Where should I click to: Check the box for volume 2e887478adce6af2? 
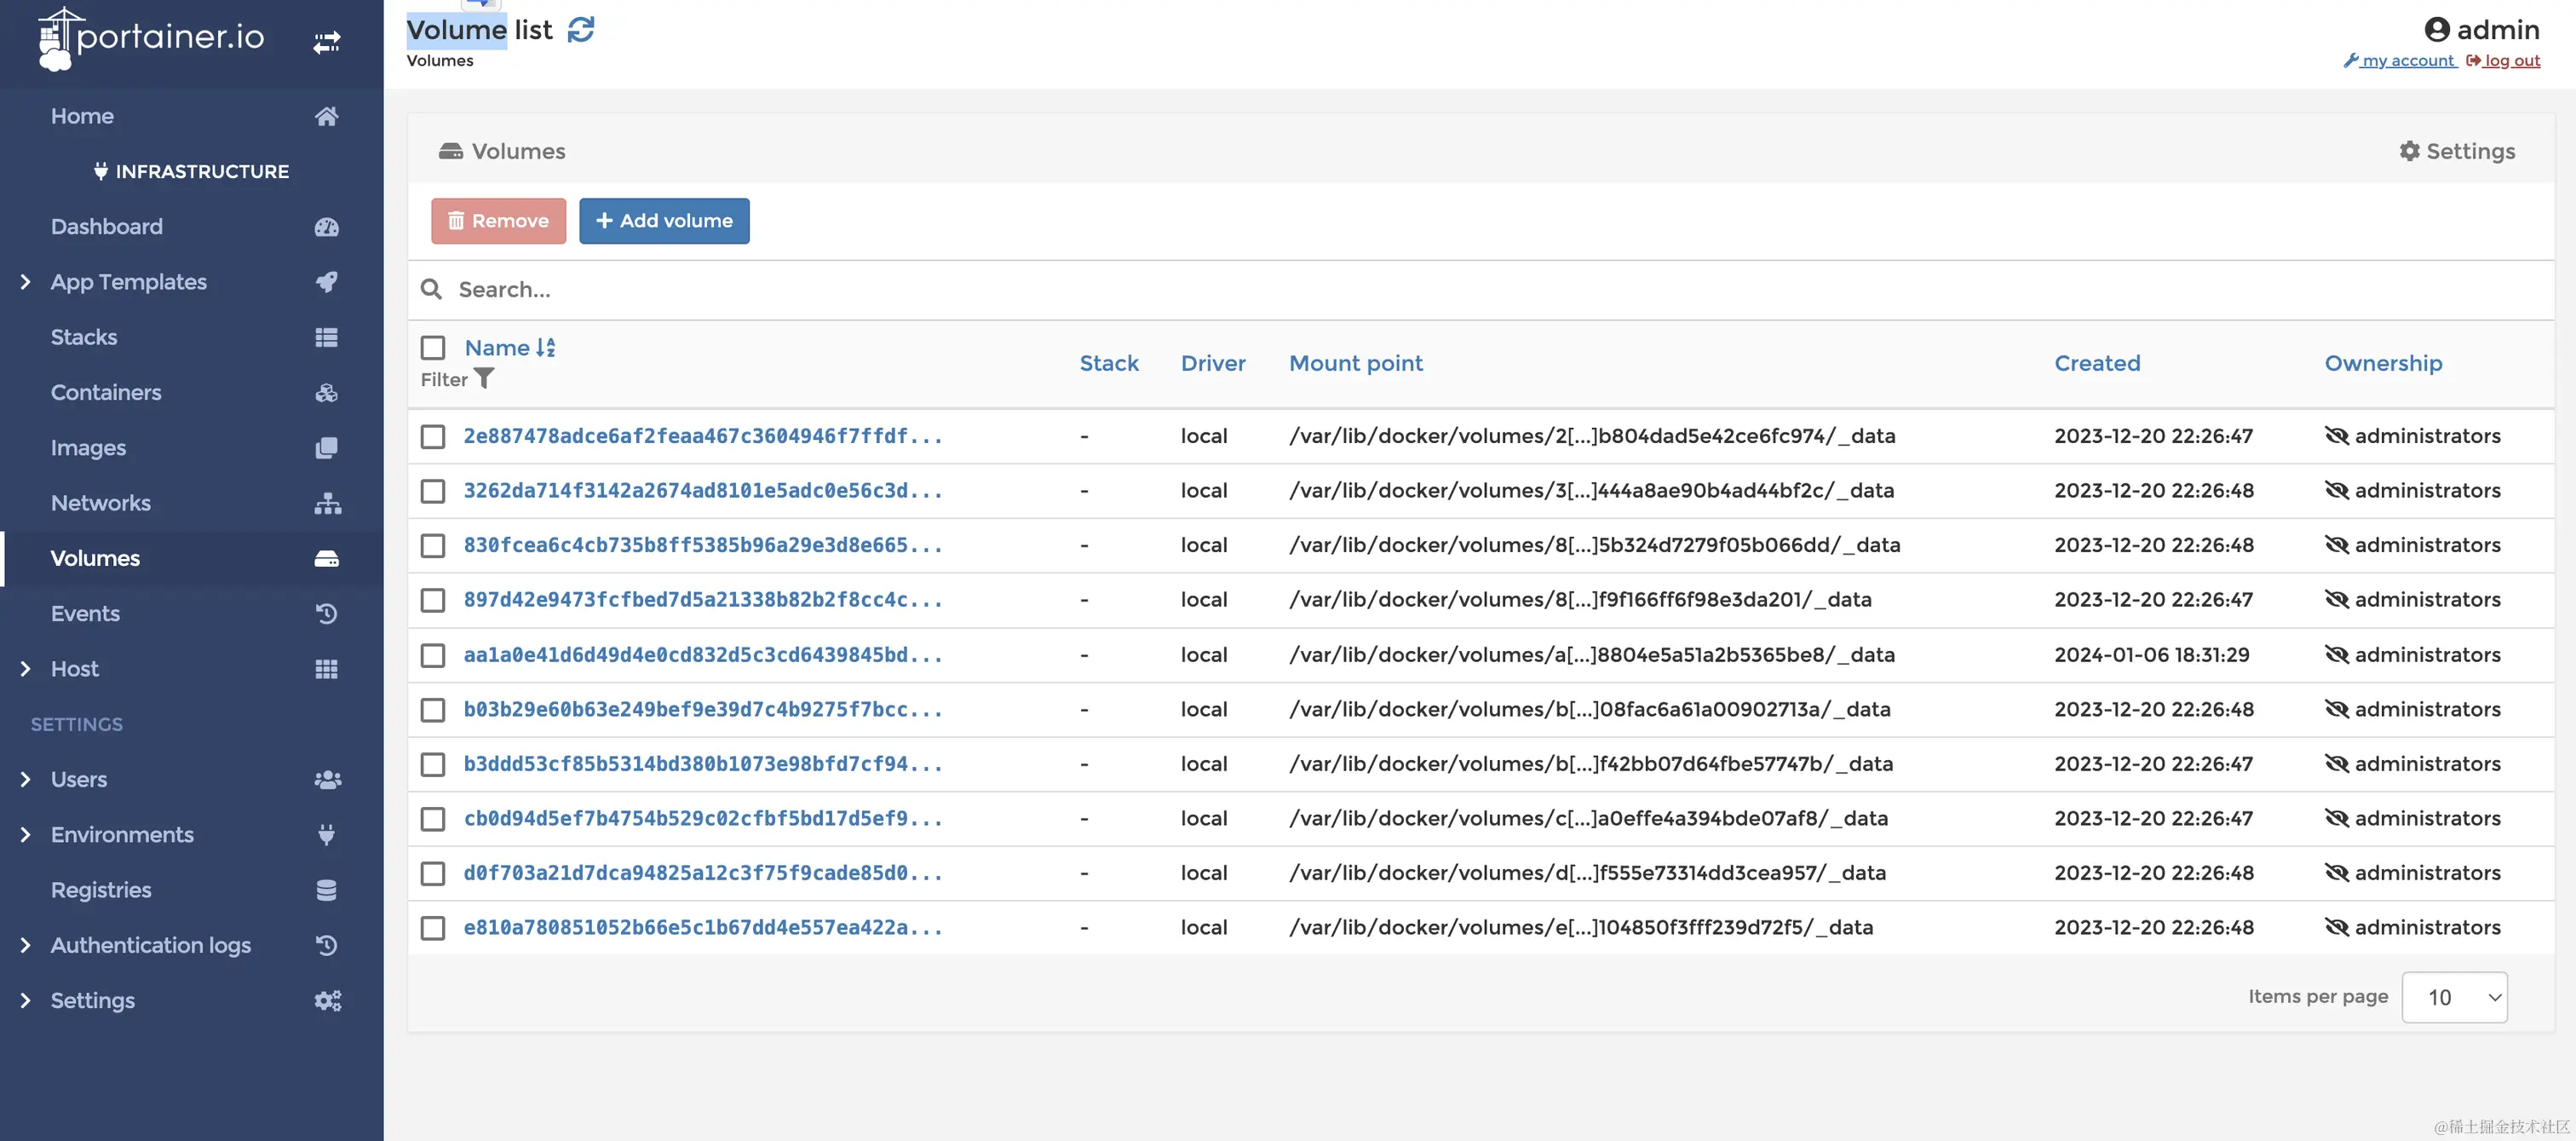point(433,437)
